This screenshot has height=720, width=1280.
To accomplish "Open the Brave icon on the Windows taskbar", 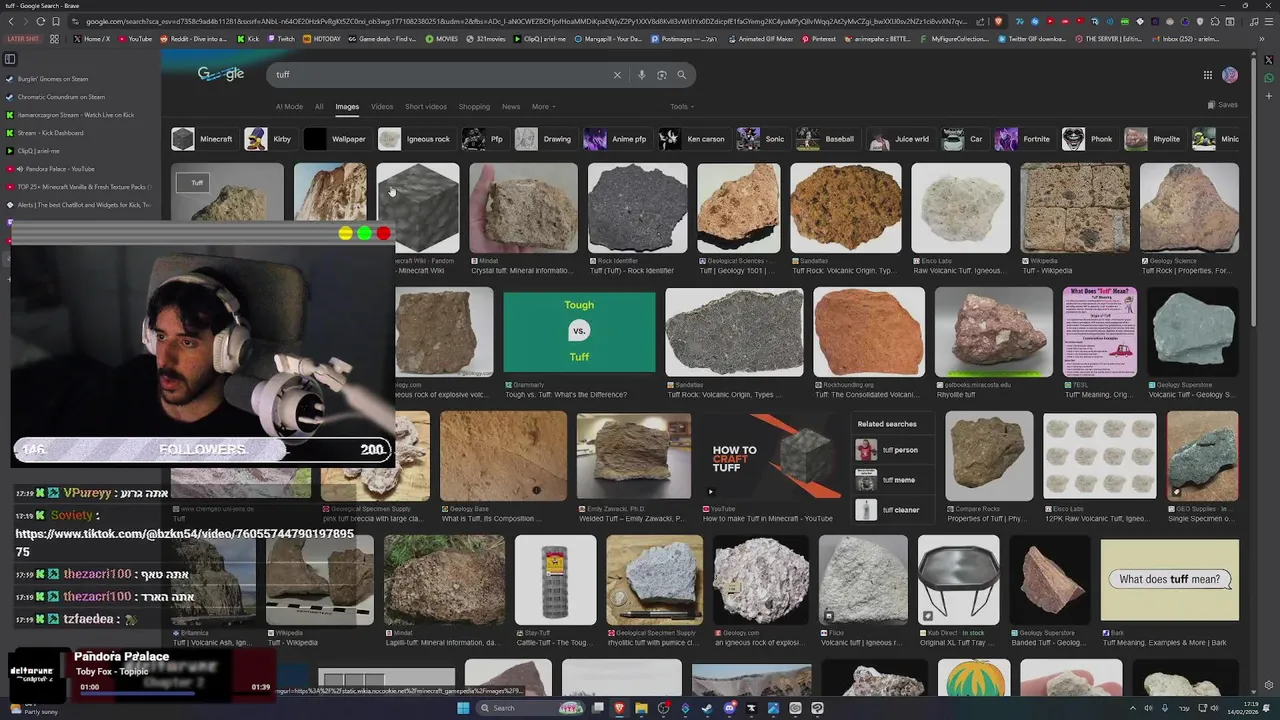I will 619,708.
